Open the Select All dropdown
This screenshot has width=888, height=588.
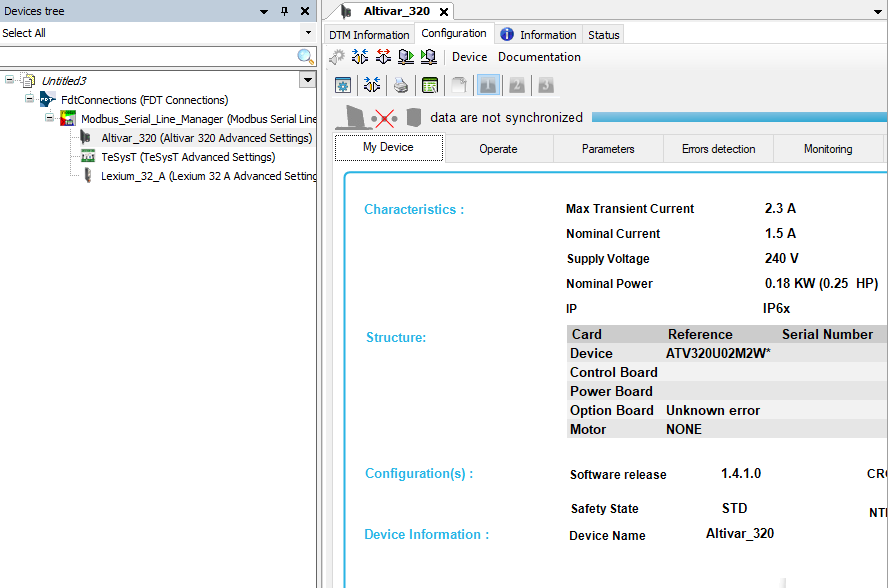point(308,33)
